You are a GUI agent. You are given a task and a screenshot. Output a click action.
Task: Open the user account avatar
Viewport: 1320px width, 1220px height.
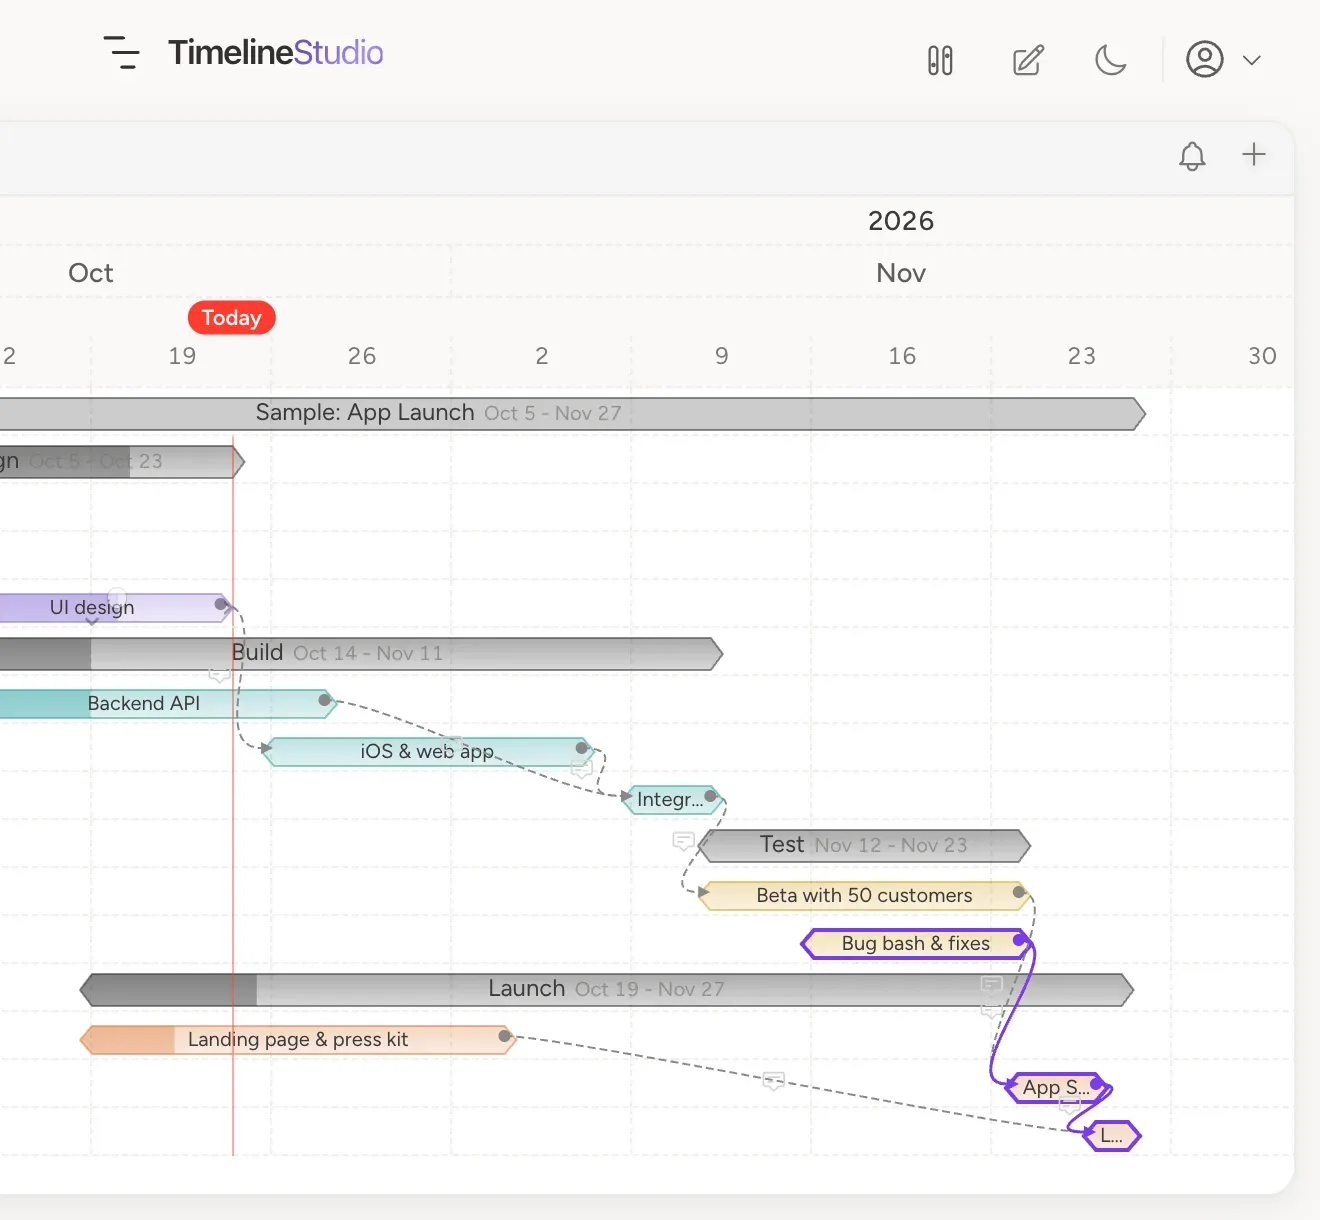(1205, 60)
